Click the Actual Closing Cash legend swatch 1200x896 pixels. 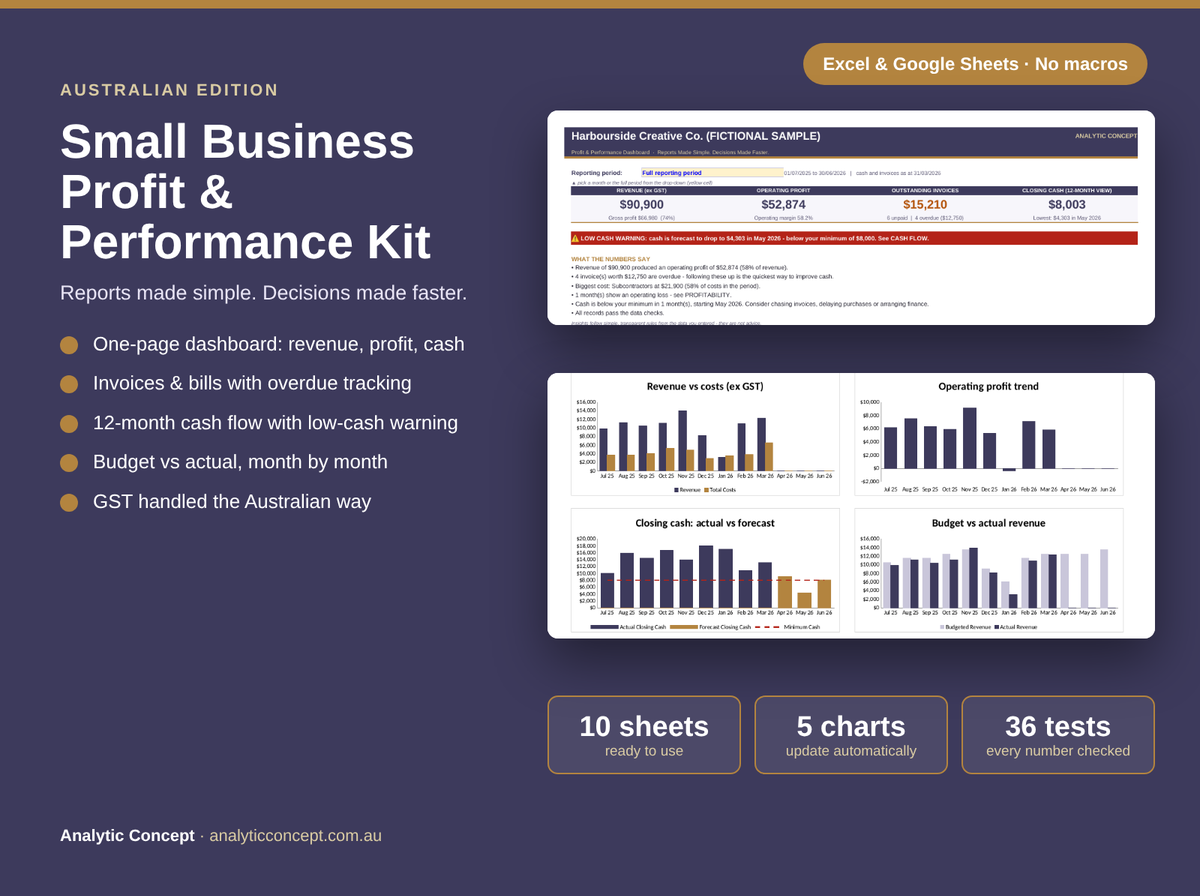(x=604, y=627)
